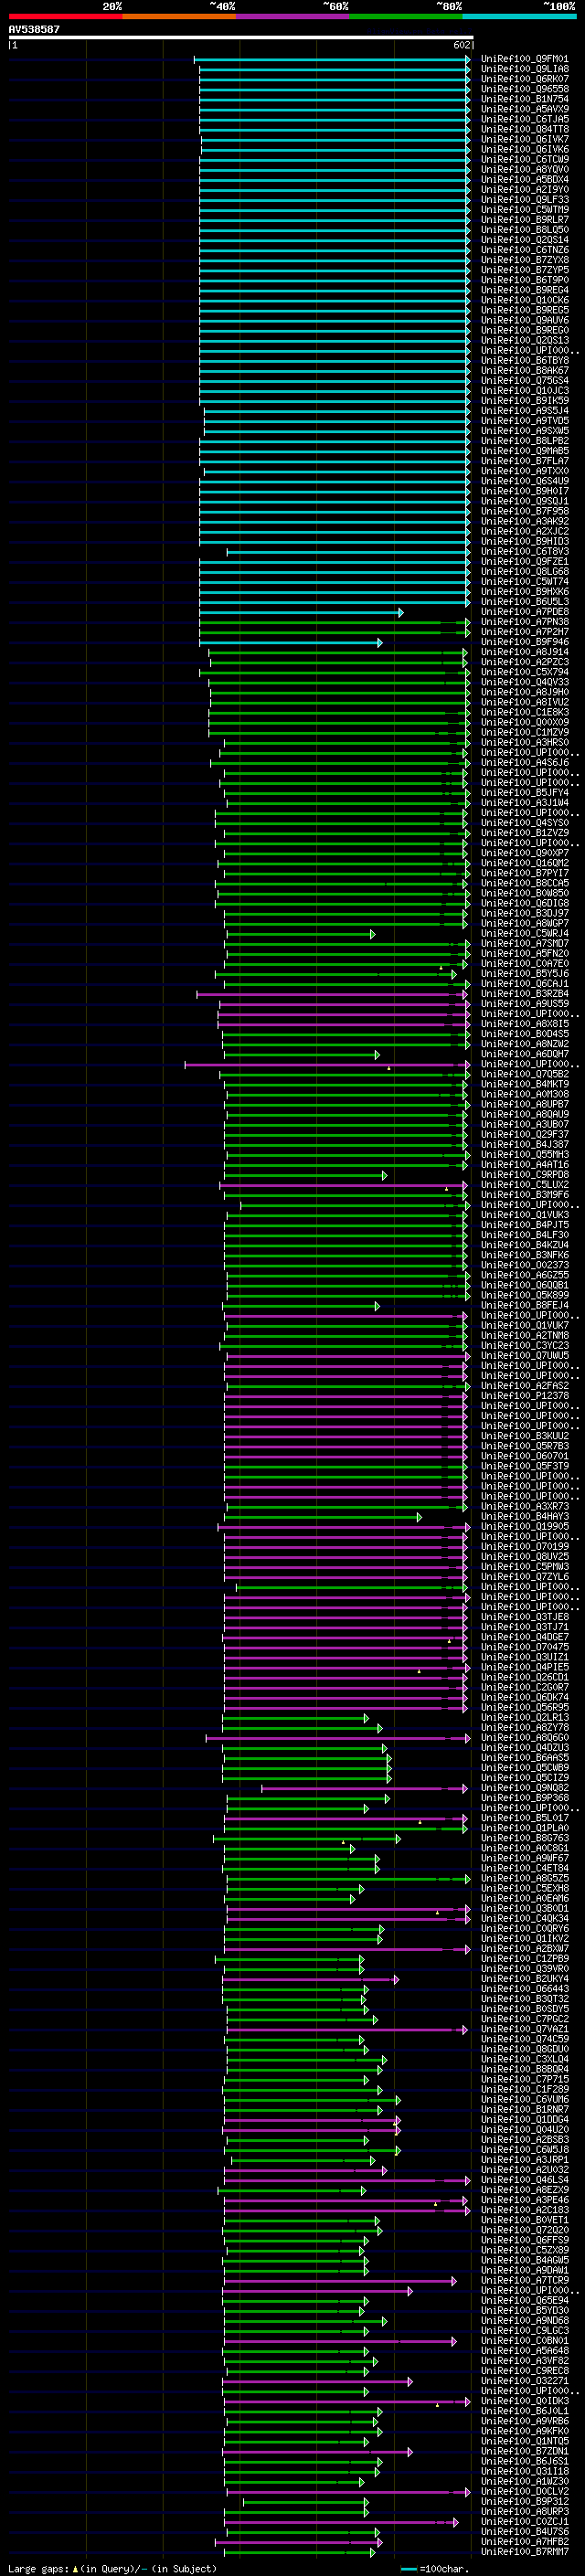The image size is (585, 2576).
Task: Click the white query sequence bar
Action: coord(241,37)
